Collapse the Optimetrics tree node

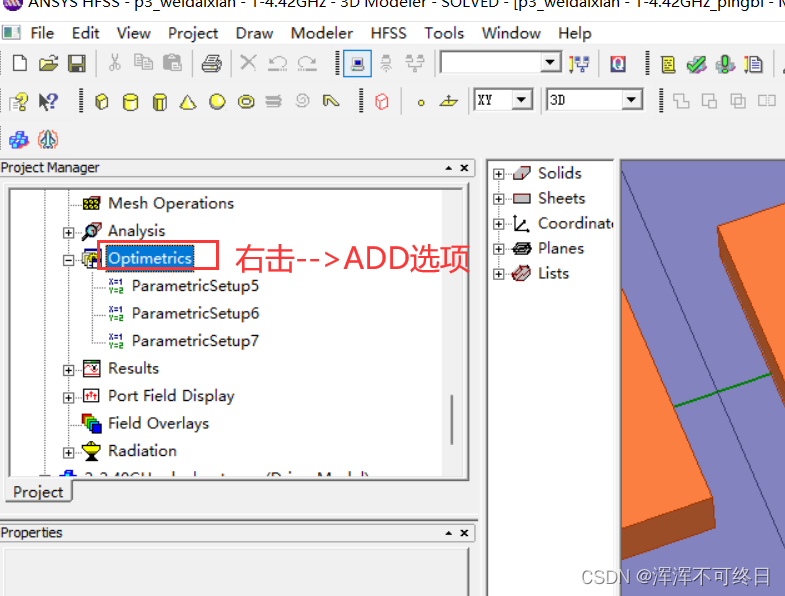(x=69, y=260)
